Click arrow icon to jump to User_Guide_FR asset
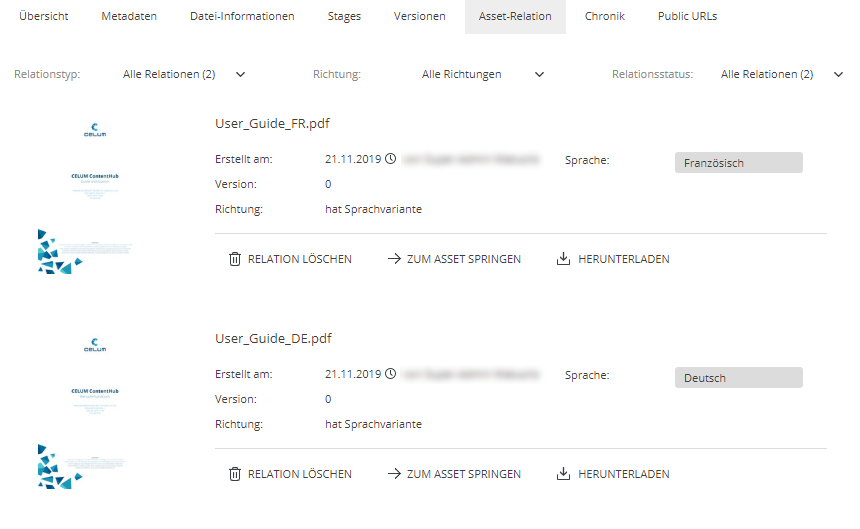 [x=394, y=259]
